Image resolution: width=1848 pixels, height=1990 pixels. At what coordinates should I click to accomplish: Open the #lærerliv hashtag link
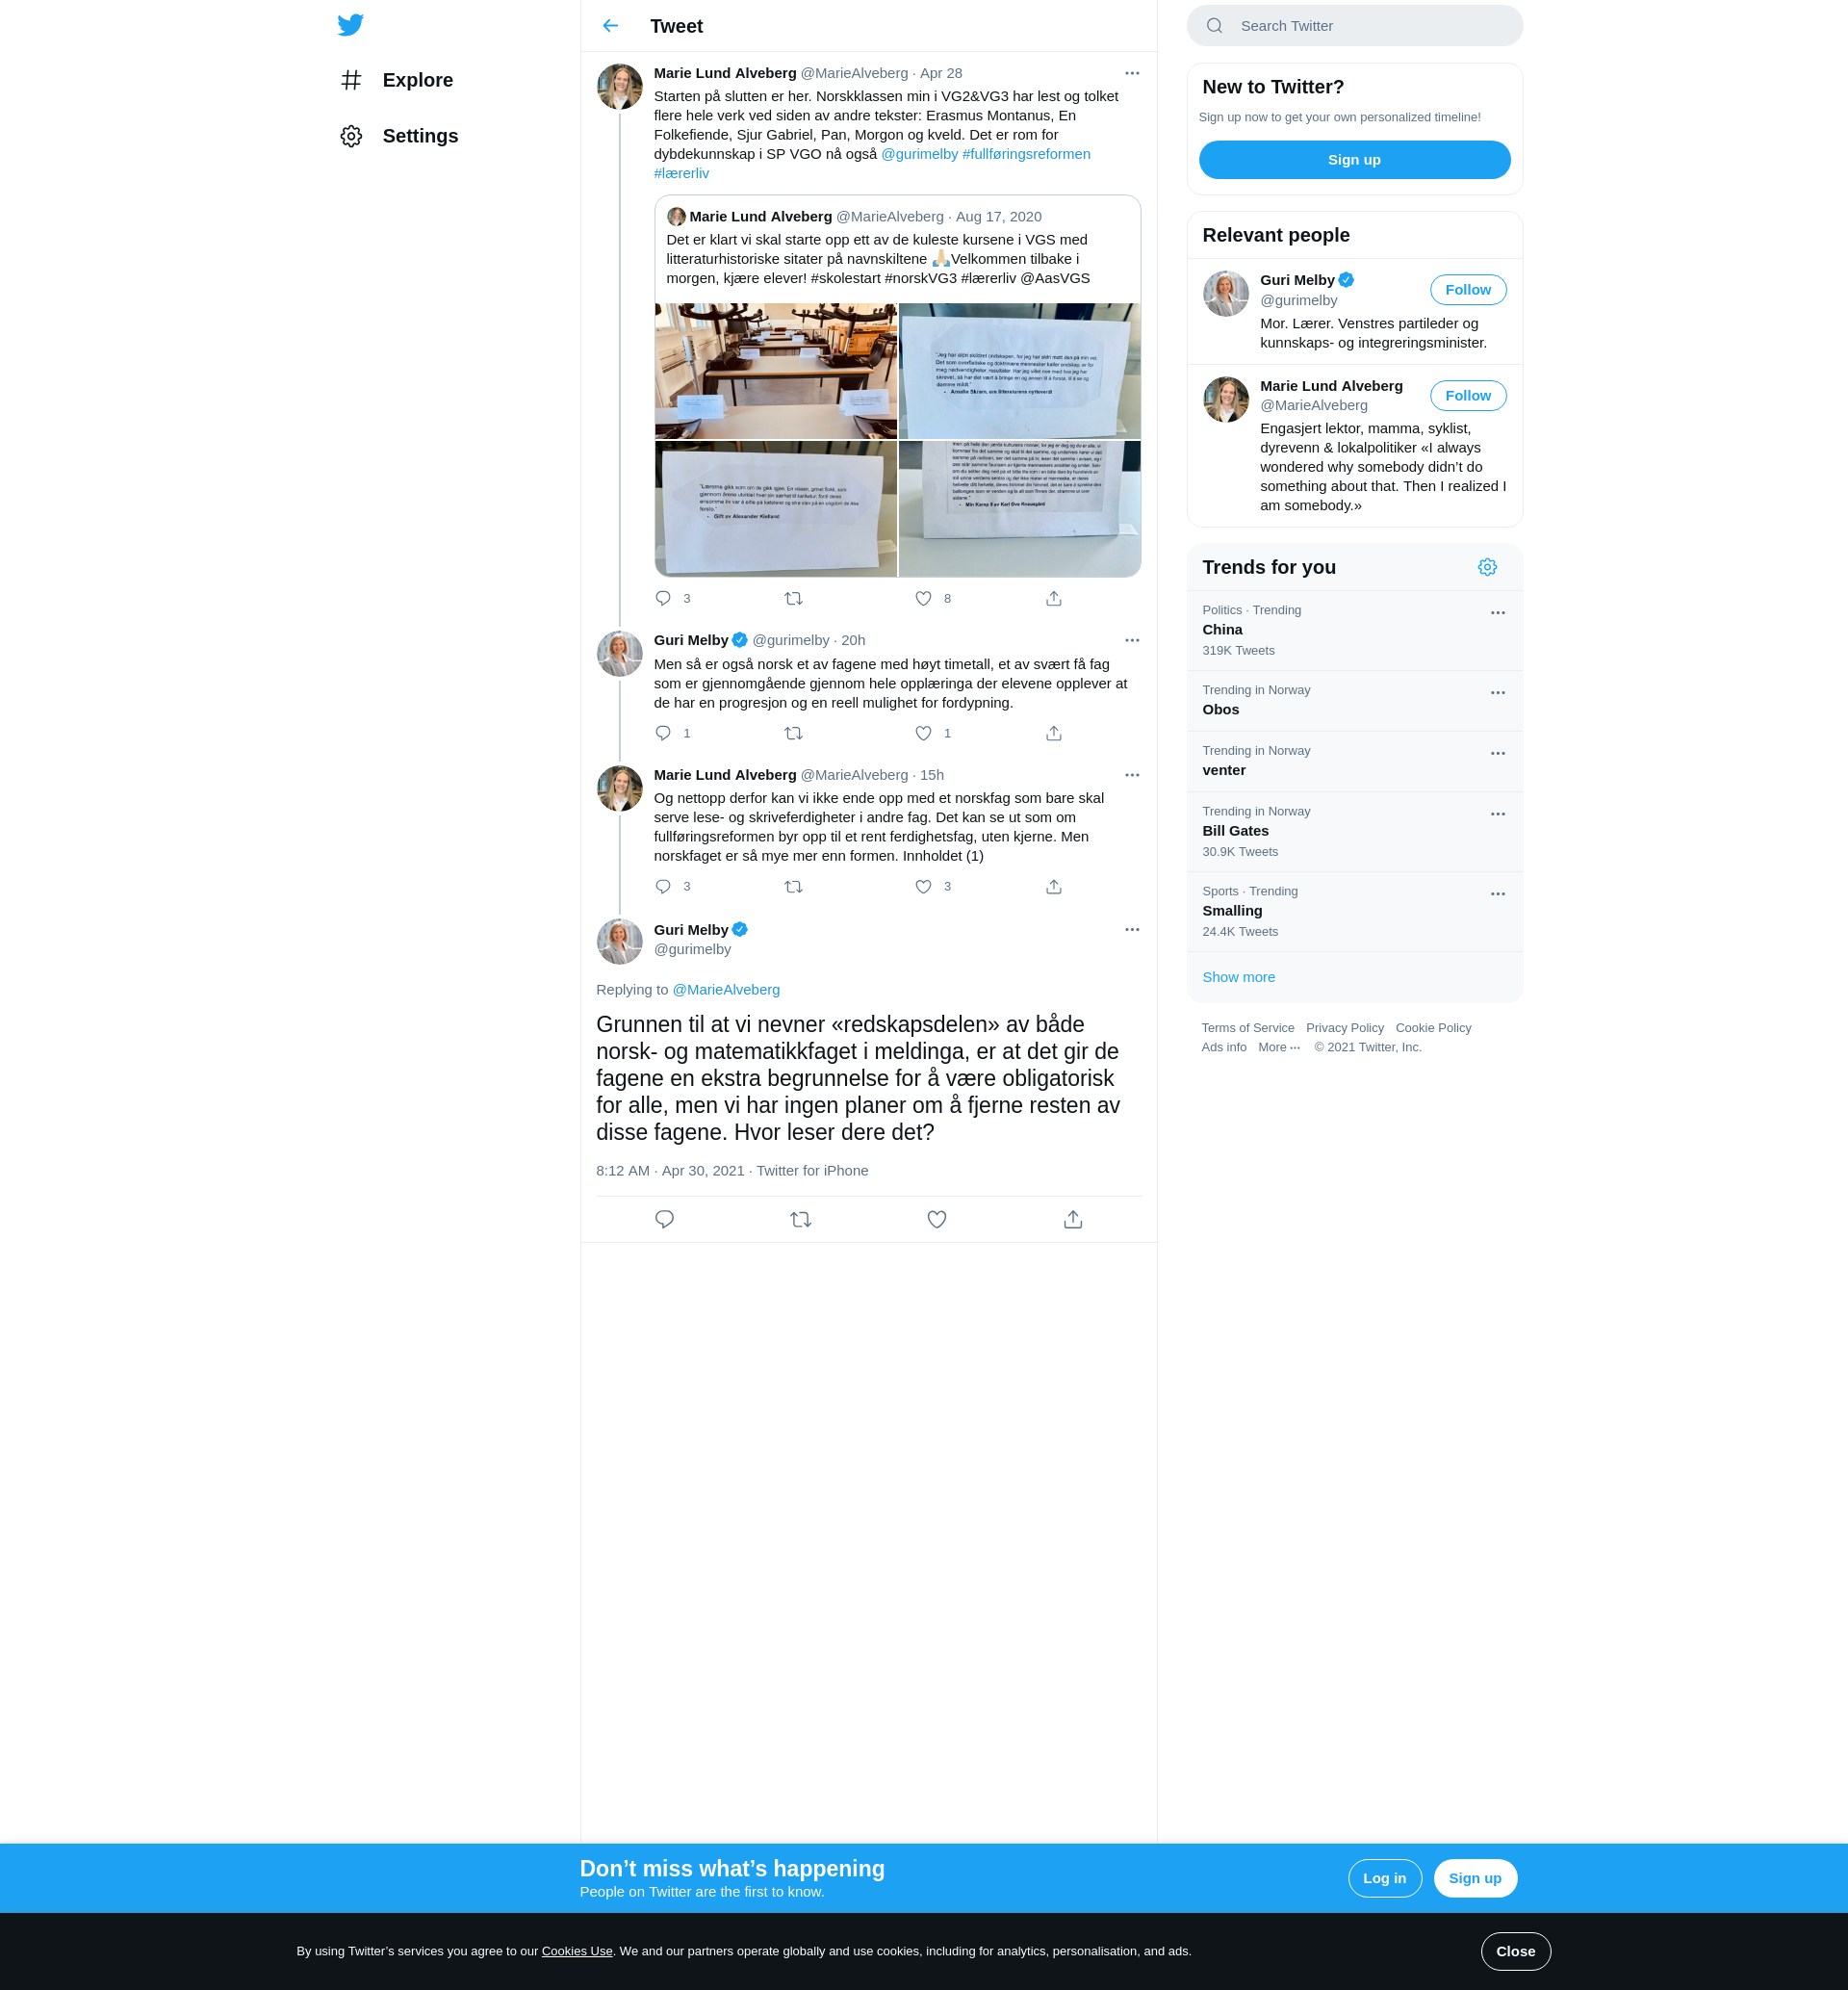coord(681,173)
